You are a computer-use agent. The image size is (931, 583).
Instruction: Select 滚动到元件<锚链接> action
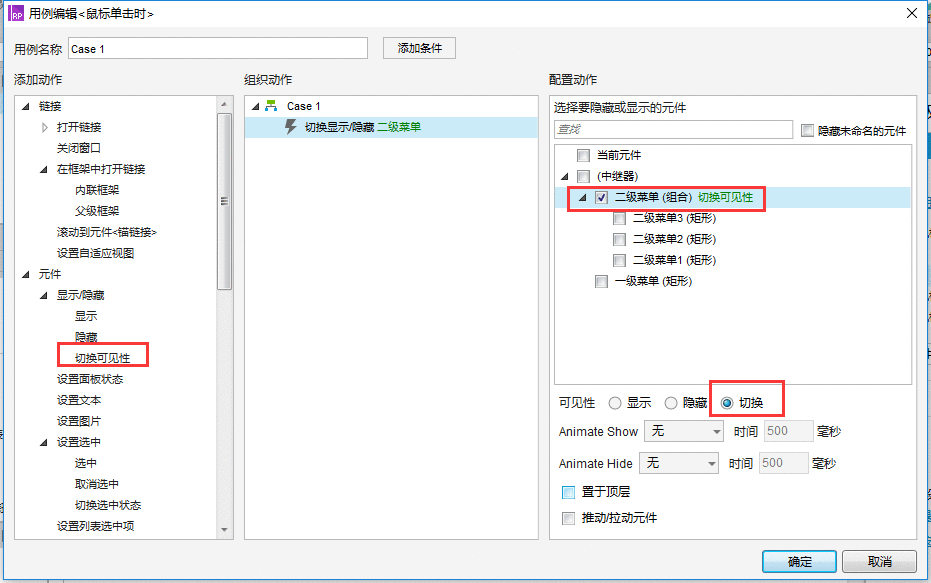pyautogui.click(x=107, y=232)
